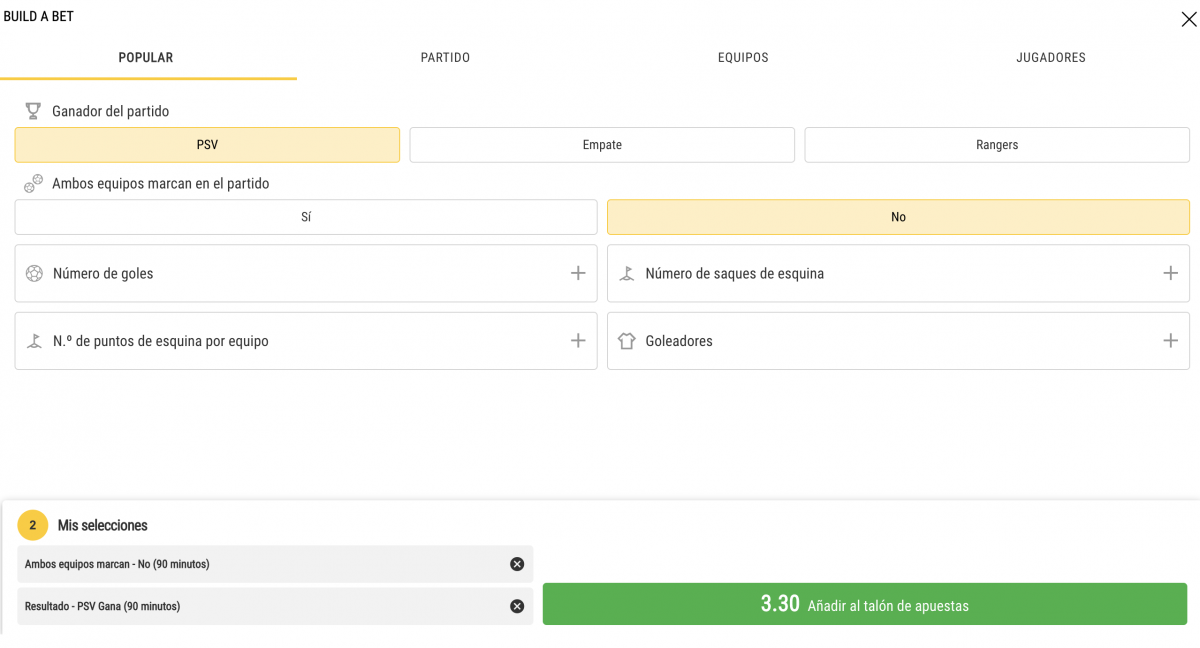The height and width of the screenshot is (648, 1200).
Task: Expand Número de goles with plus sign
Action: pyautogui.click(x=578, y=274)
